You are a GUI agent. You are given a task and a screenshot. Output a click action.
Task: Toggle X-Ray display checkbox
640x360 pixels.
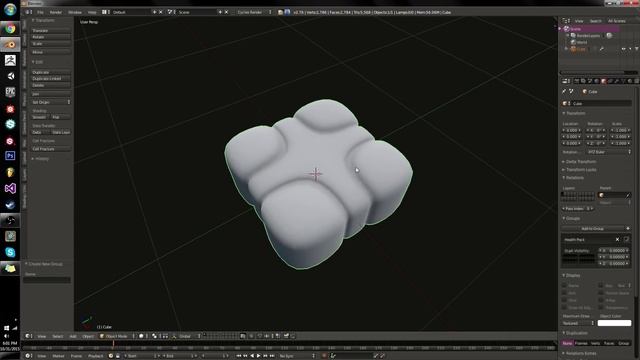pyautogui.click(x=601, y=300)
